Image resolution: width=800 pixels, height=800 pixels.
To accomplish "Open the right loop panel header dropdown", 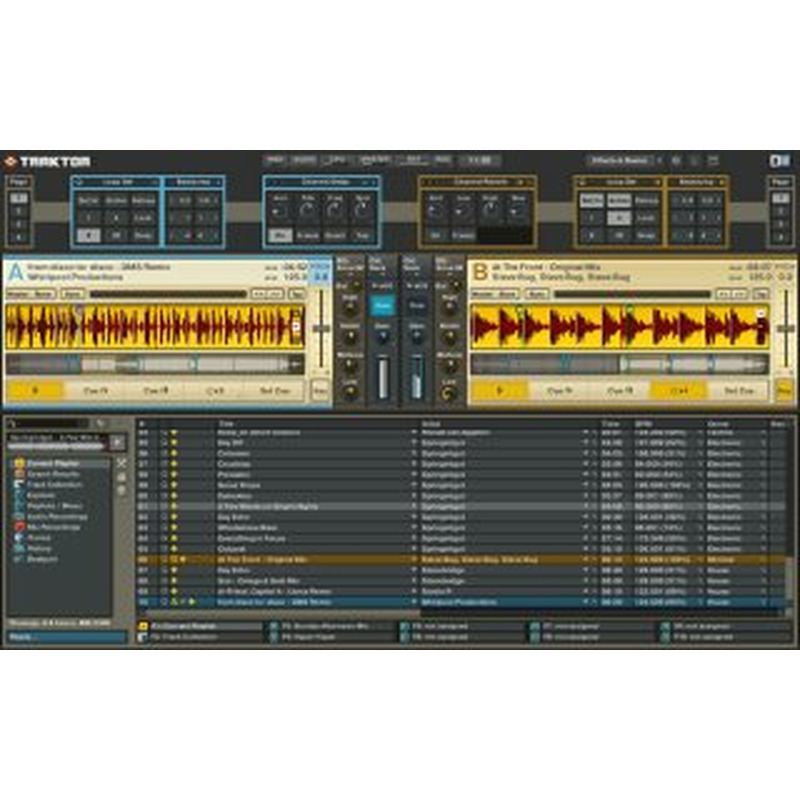I will tap(657, 182).
